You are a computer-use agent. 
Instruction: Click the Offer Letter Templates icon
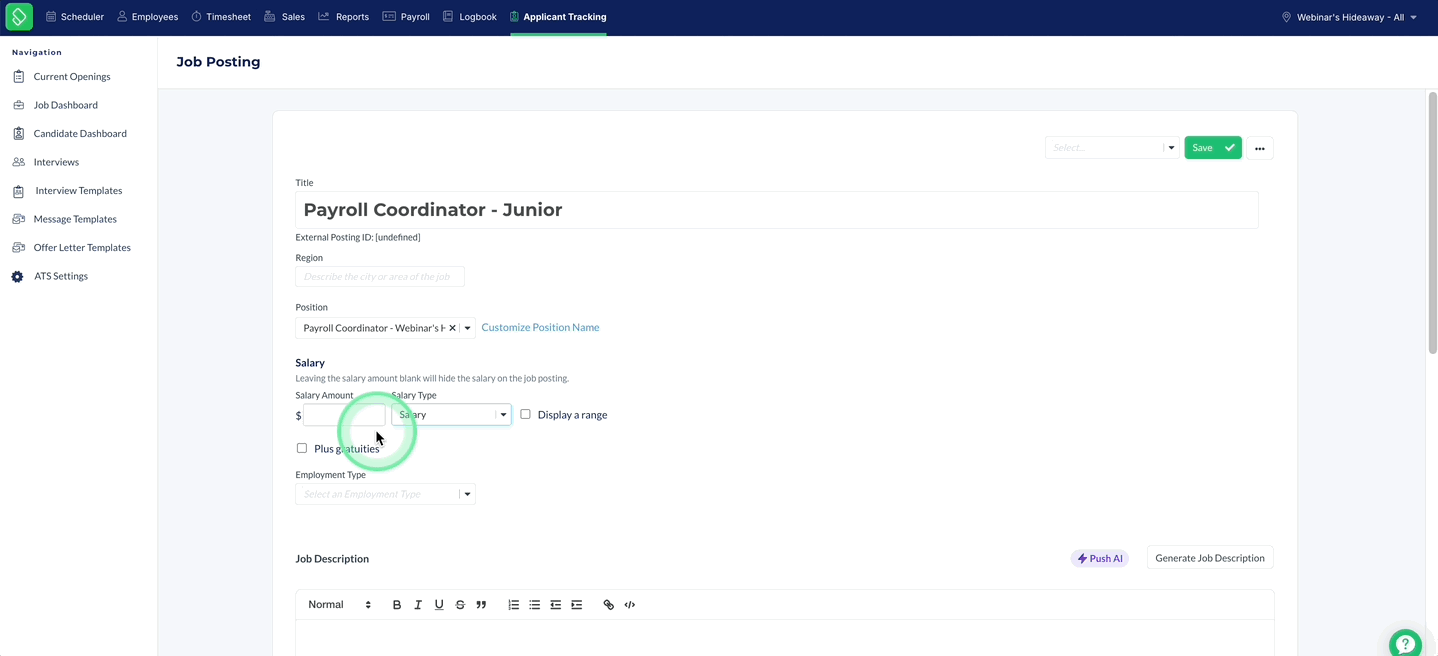[x=18, y=248]
